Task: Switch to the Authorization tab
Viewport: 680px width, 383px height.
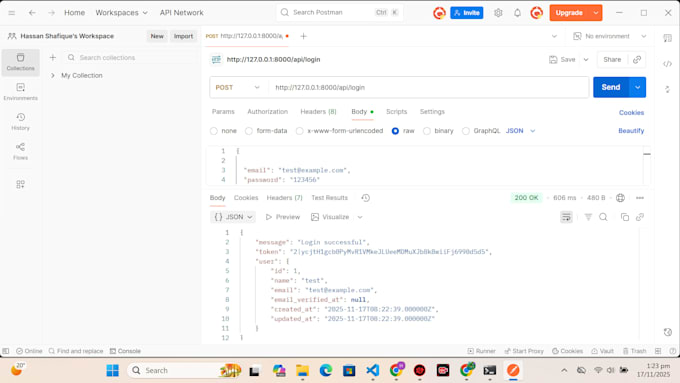Action: [268, 111]
